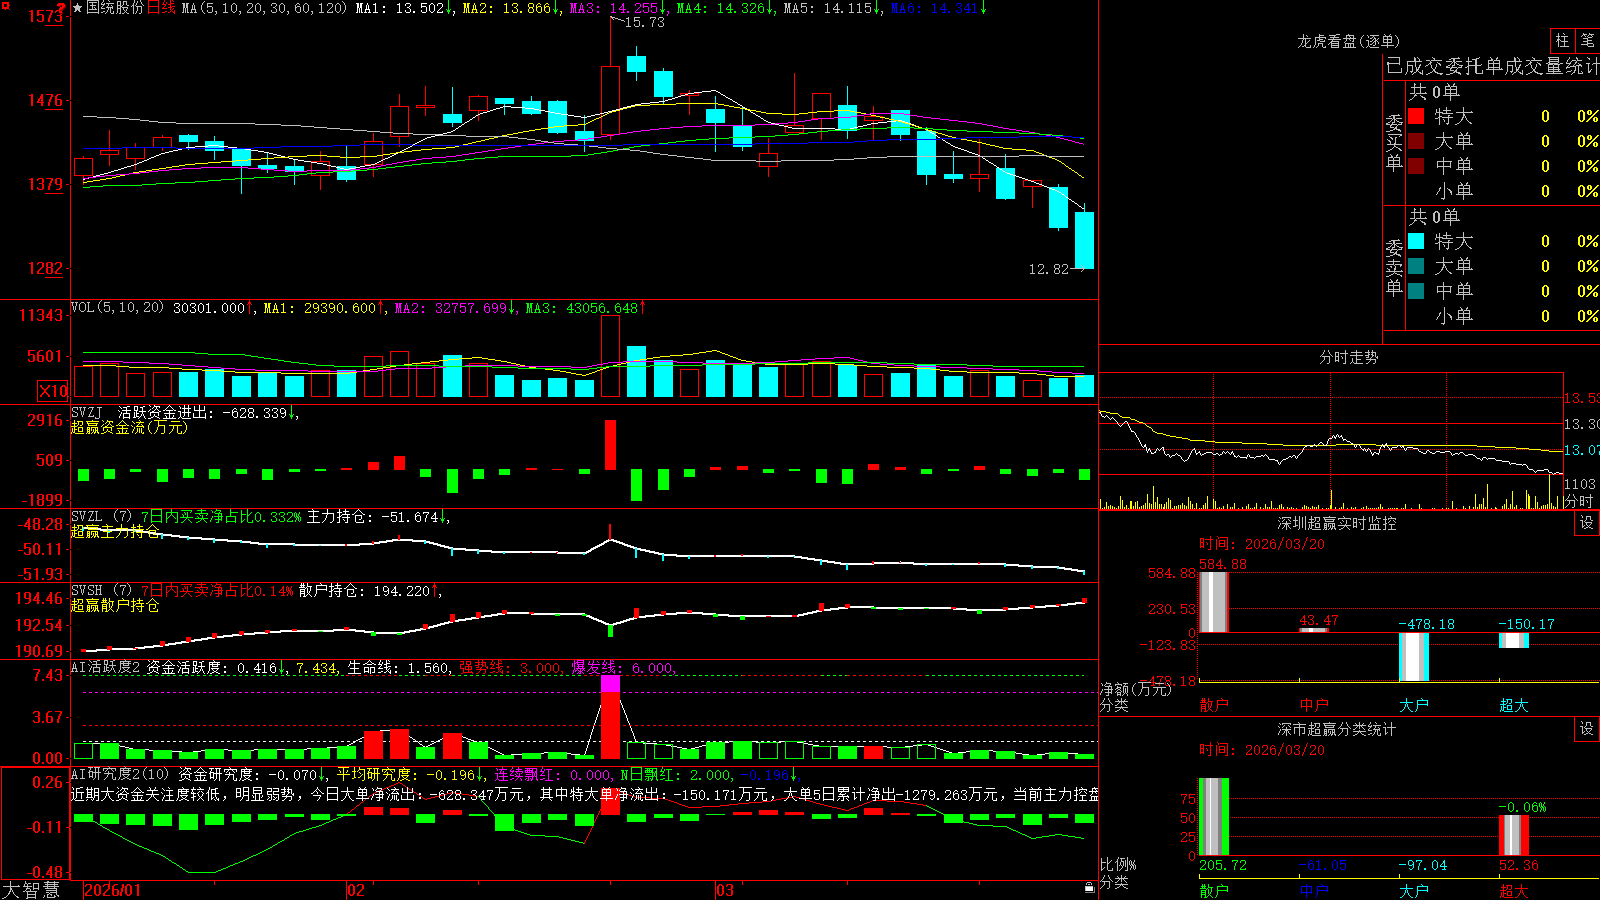Screen dimensions: 1600x900
Task: Click the 15.73 high price annotation
Action: pos(644,22)
